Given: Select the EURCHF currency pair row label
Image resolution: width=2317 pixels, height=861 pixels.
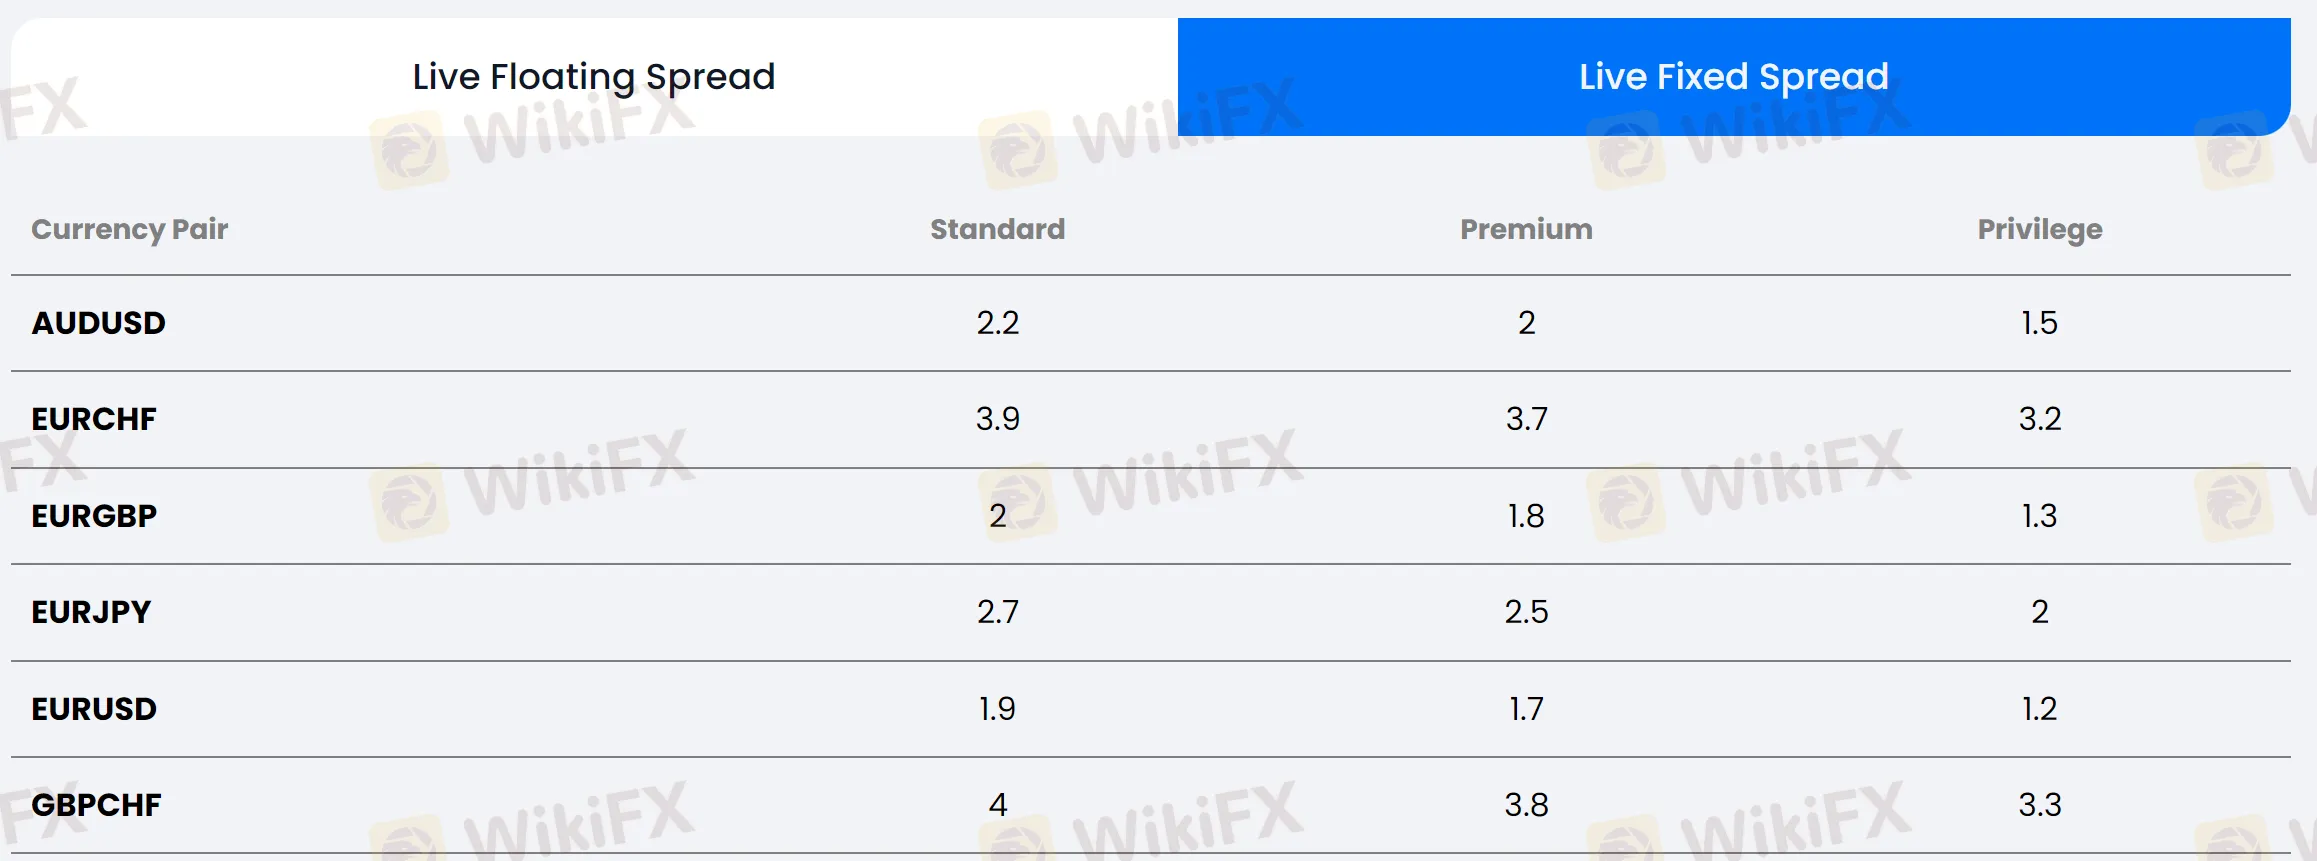Looking at the screenshot, I should (94, 419).
